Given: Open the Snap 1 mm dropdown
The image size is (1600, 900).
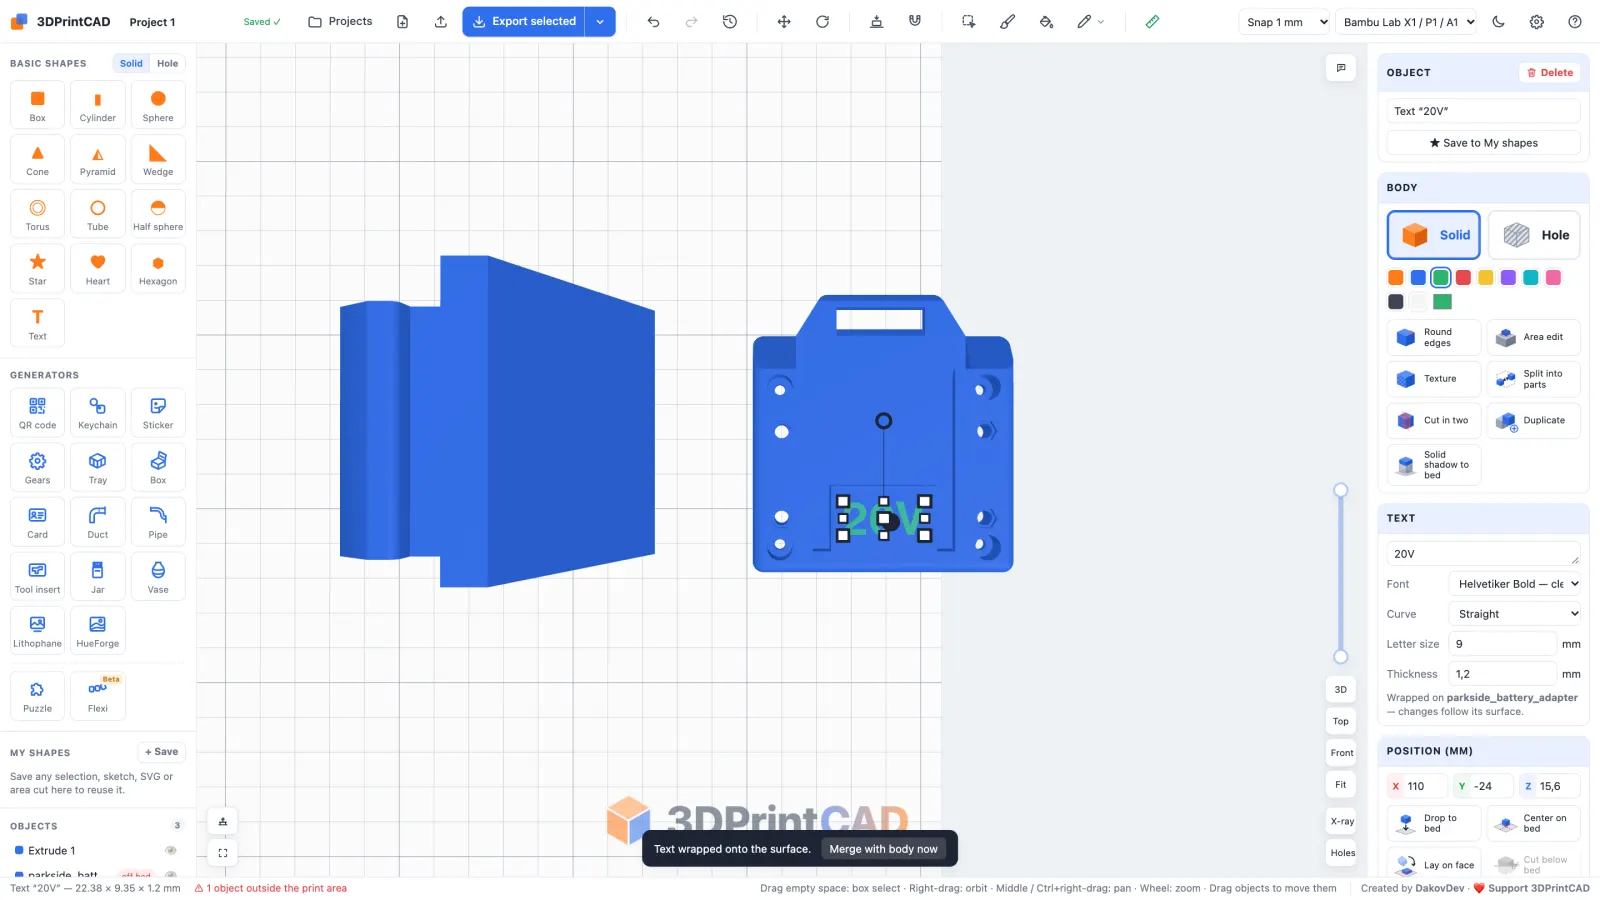Looking at the screenshot, I should click(1285, 22).
